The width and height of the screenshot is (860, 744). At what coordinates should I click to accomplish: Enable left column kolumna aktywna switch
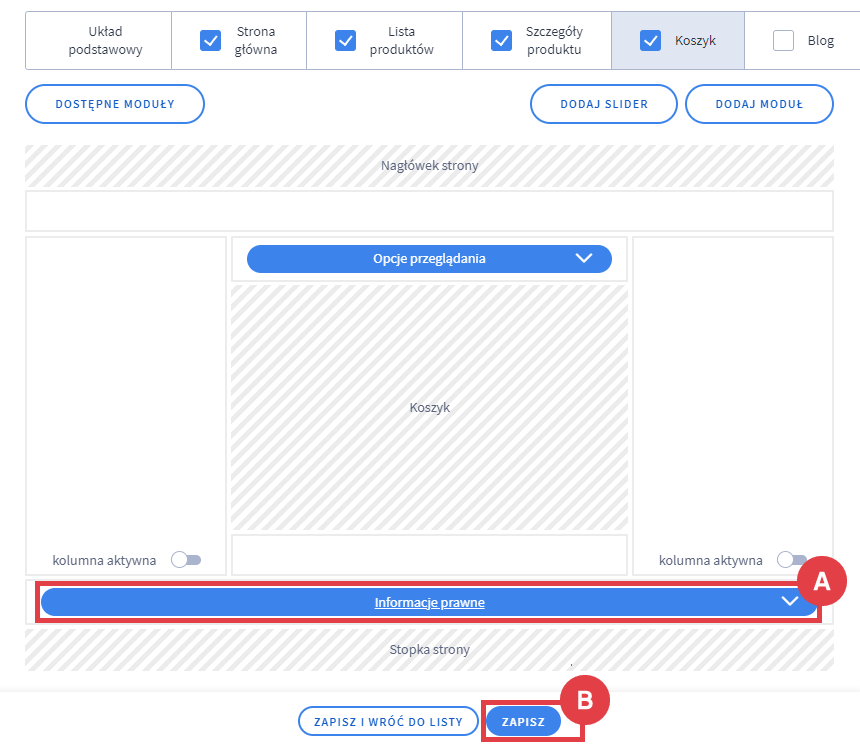tap(186, 560)
